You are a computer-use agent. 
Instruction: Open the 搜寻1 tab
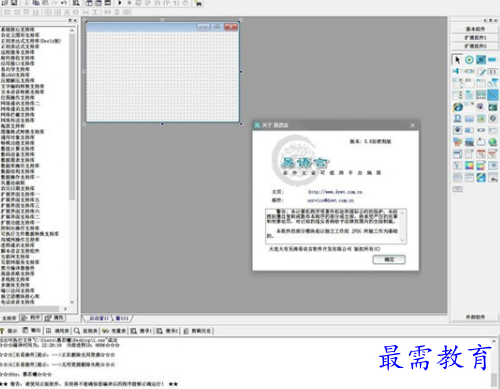[141, 331]
